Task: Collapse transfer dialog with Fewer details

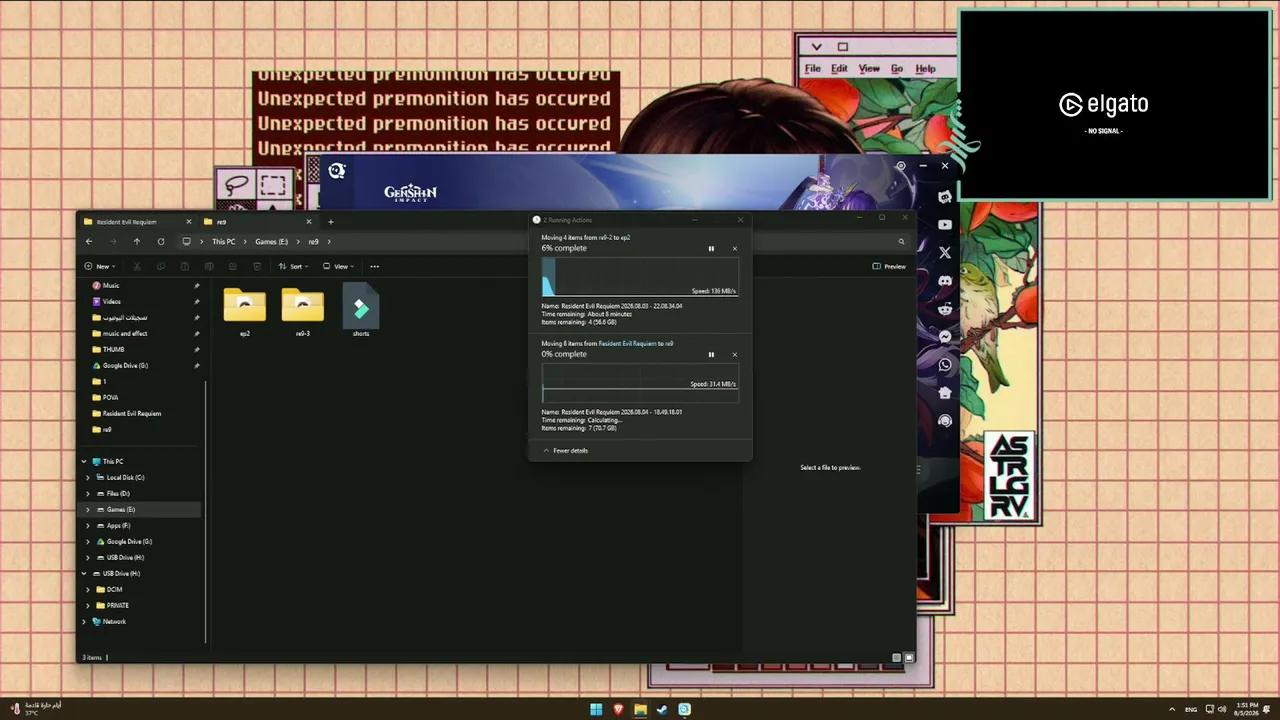Action: point(565,451)
